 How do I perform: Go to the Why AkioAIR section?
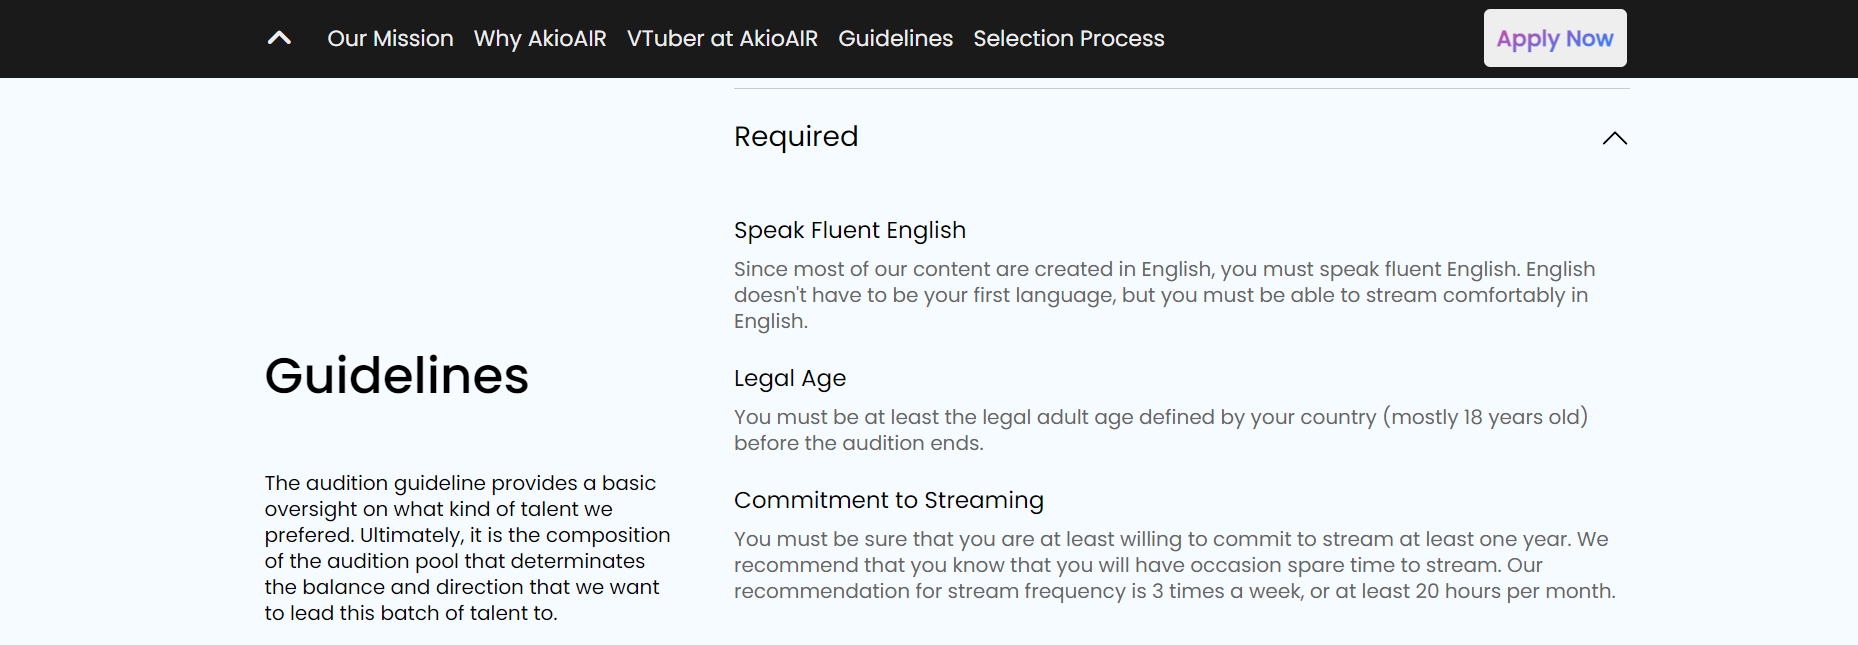click(540, 38)
